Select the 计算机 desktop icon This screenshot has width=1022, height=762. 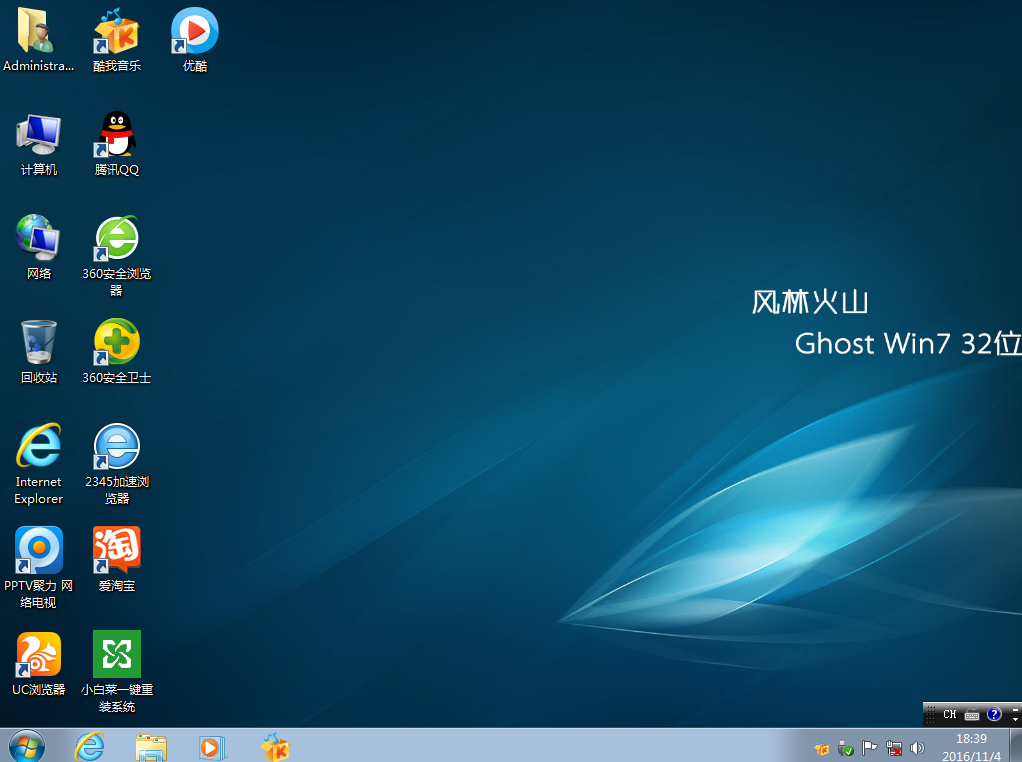point(38,143)
